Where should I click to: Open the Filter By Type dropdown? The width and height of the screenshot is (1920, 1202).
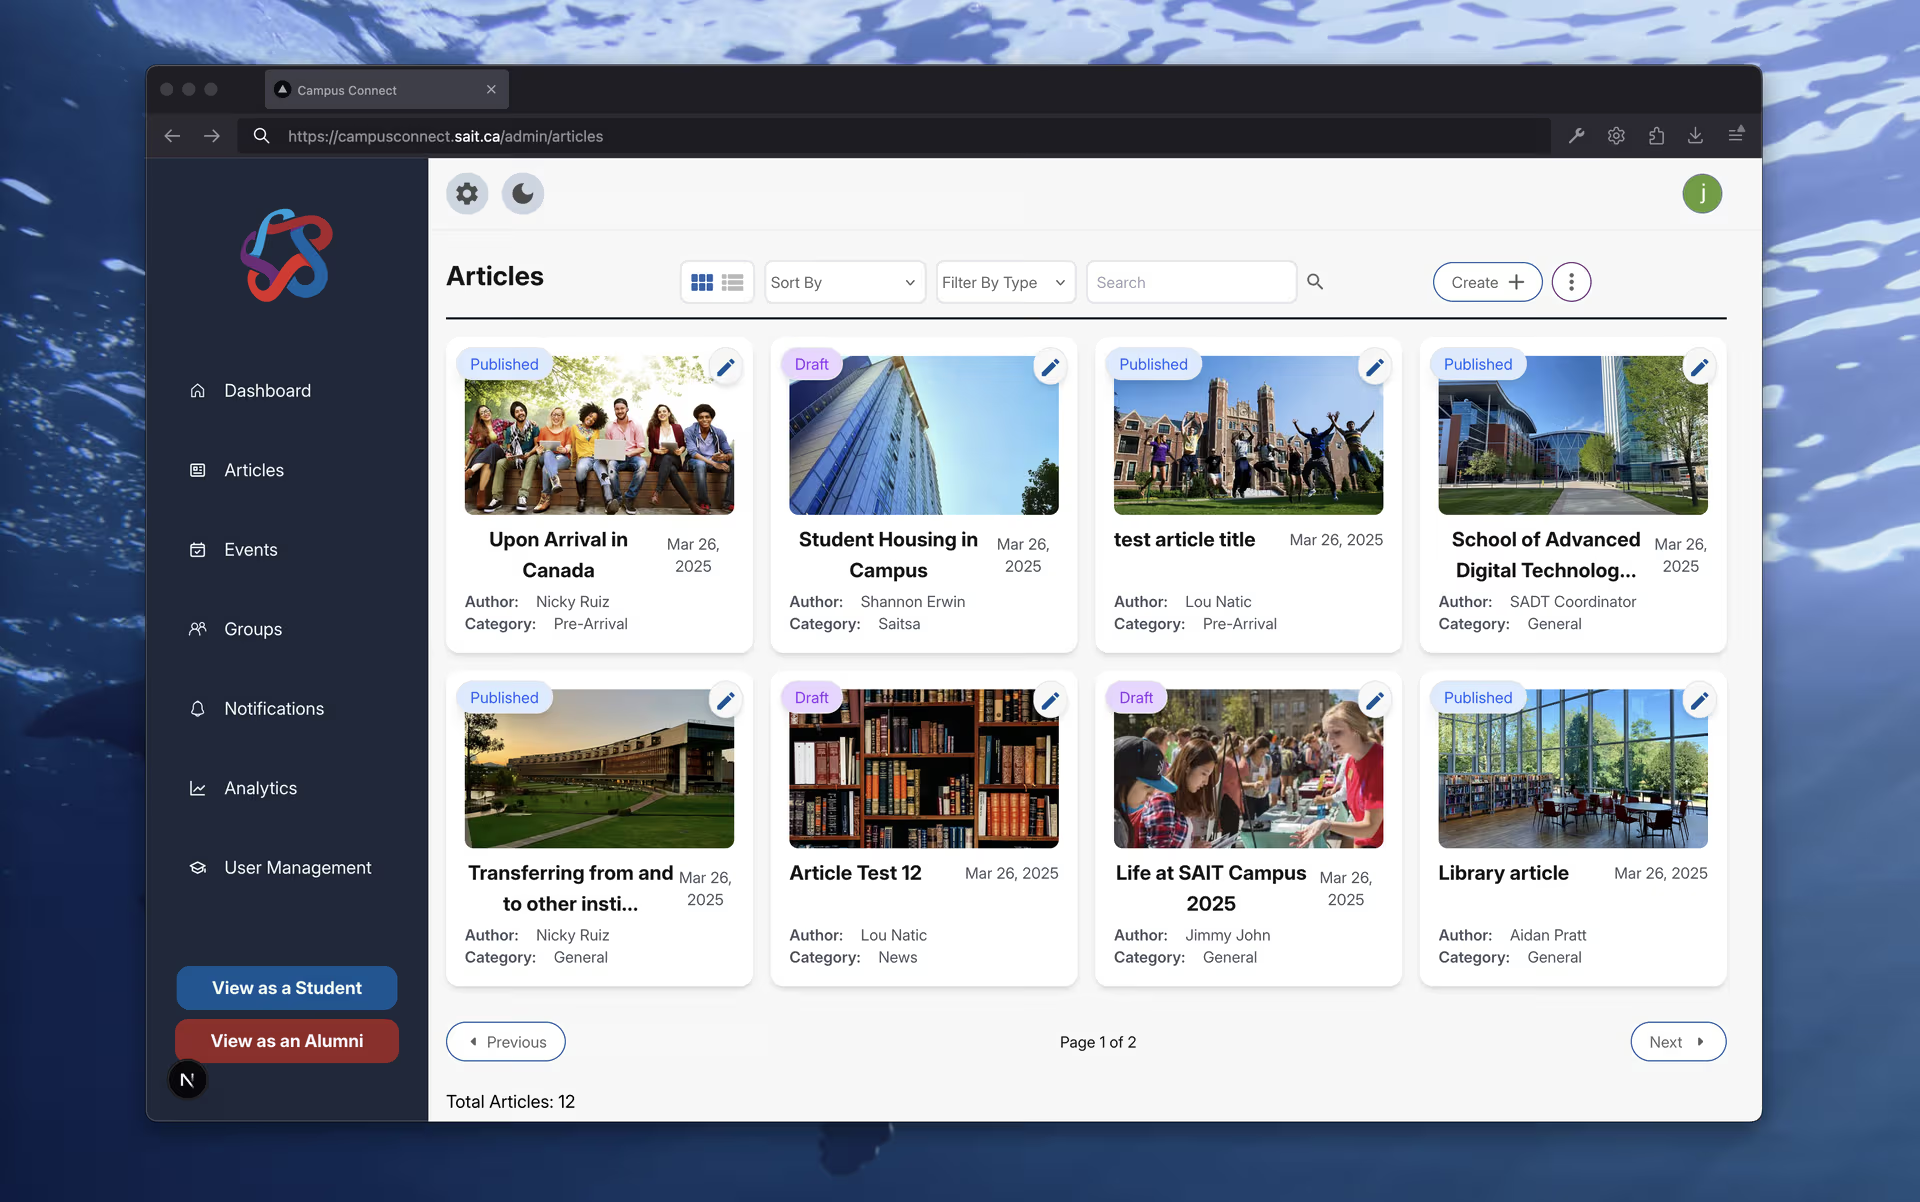[x=1004, y=282]
